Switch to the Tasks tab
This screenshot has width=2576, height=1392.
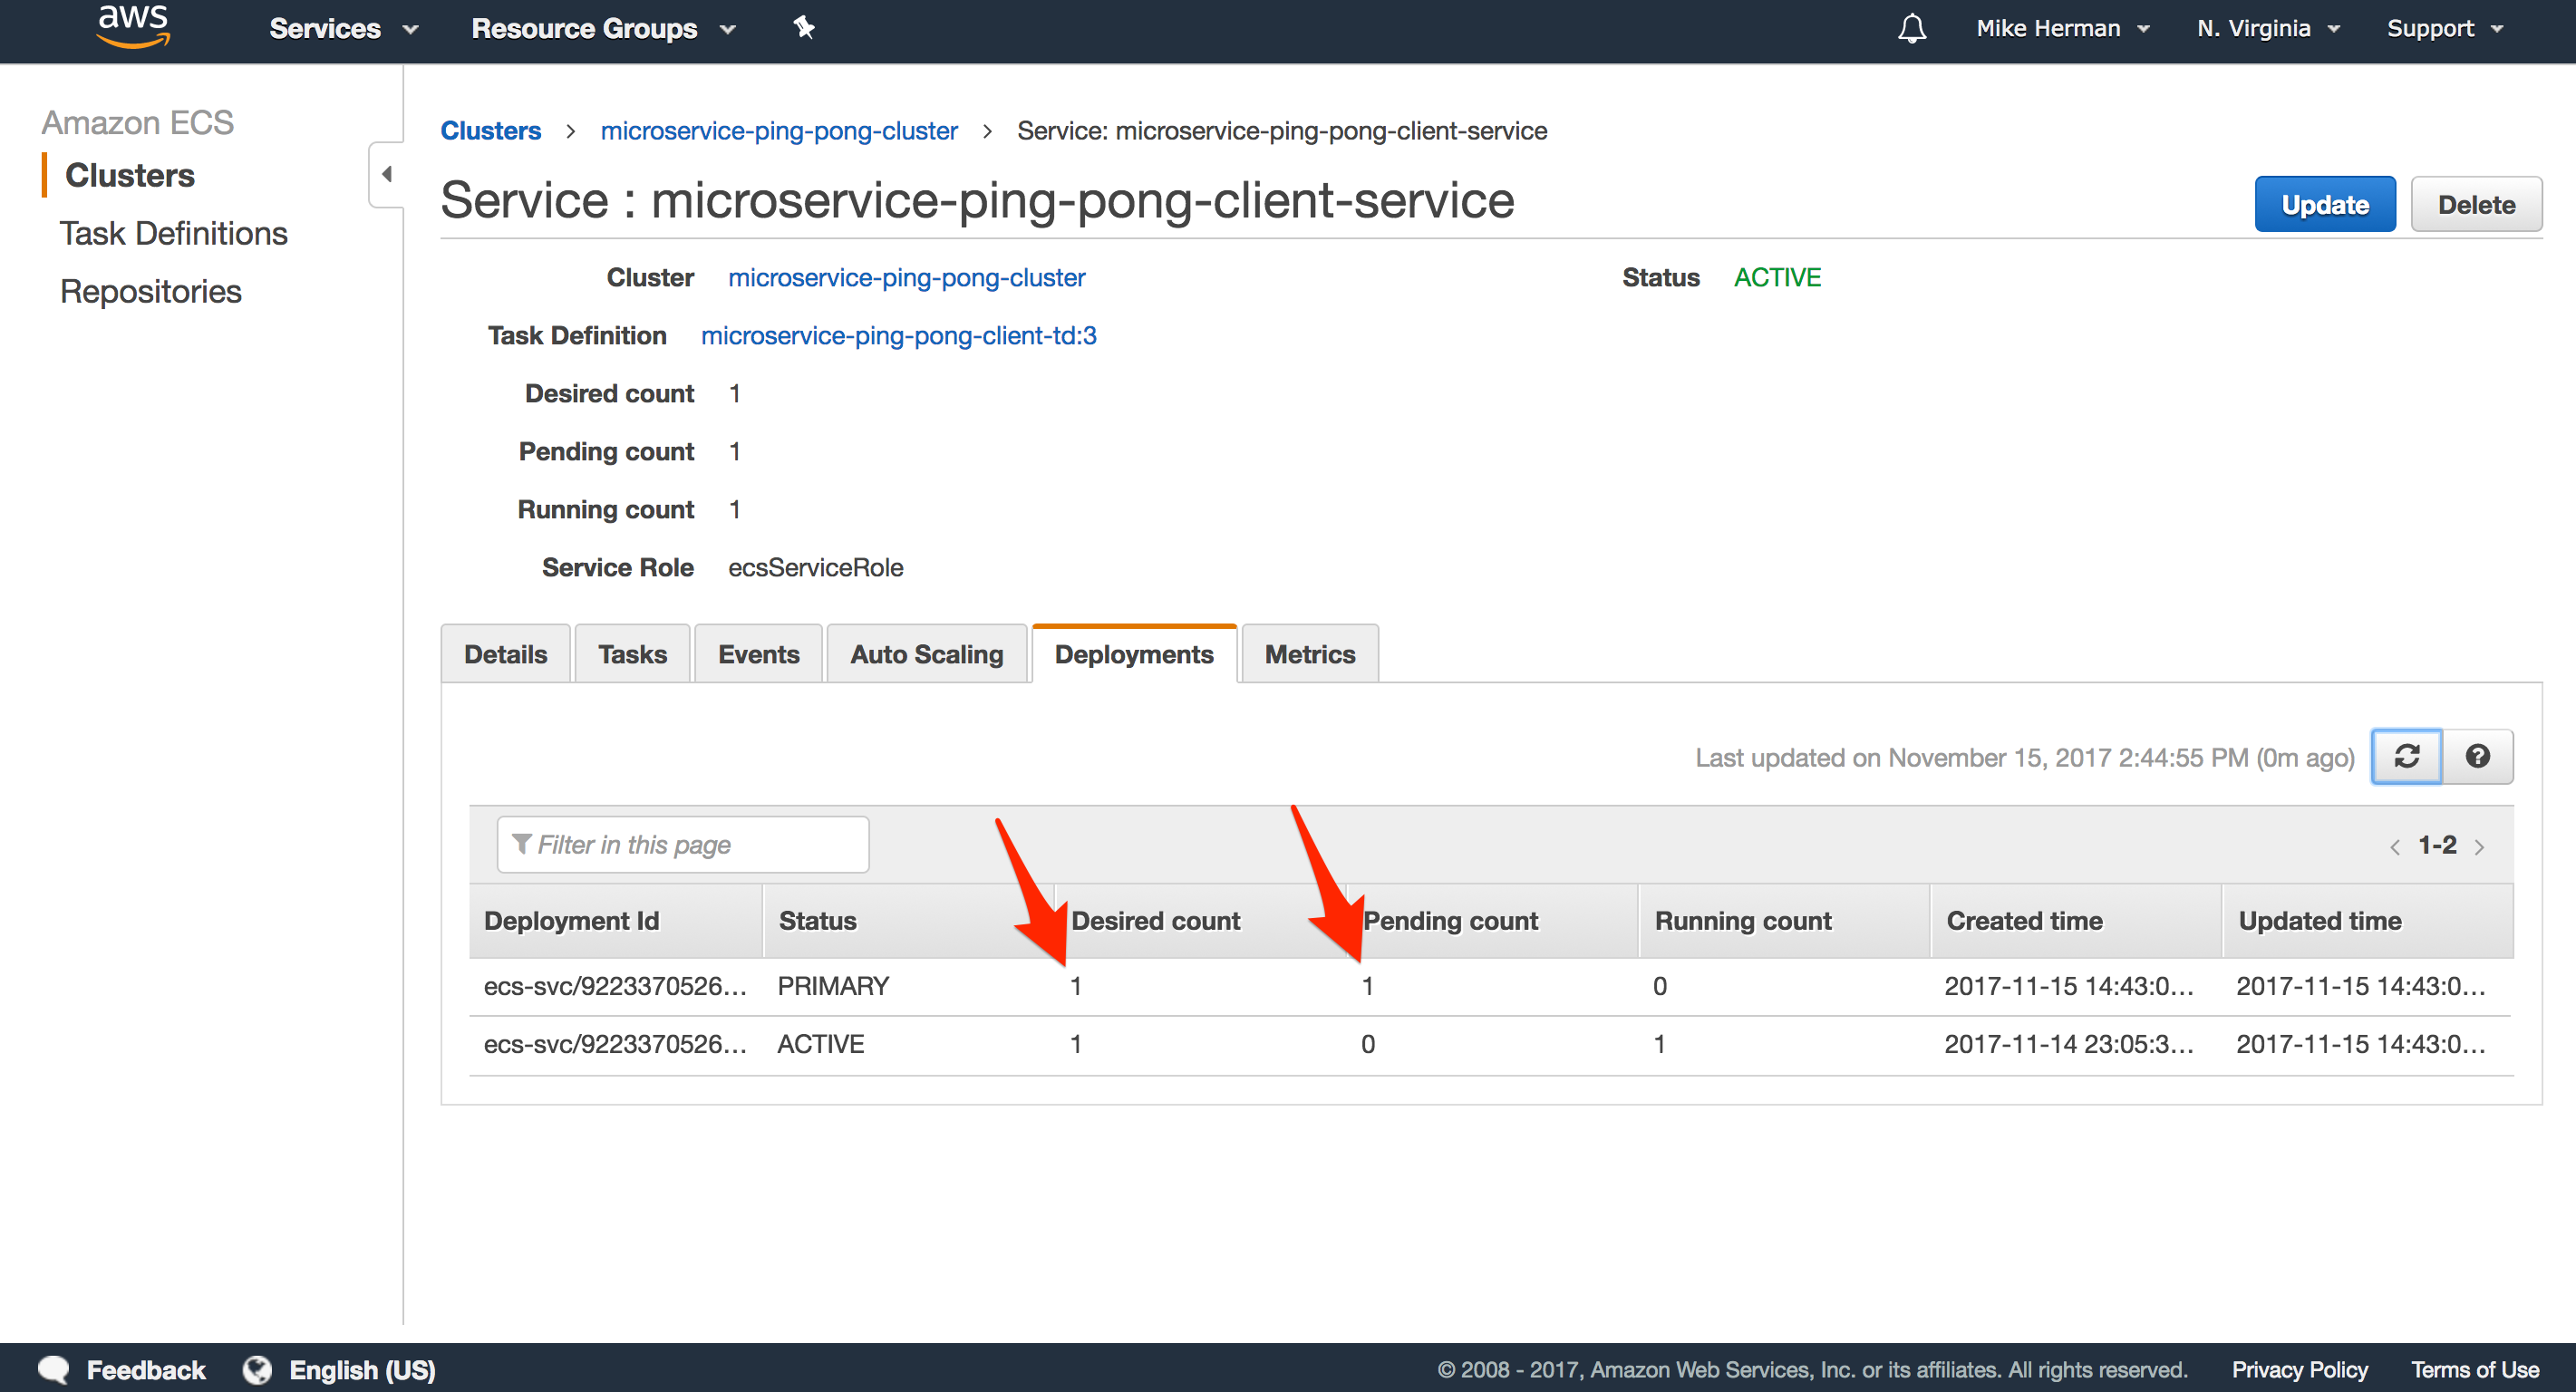632,654
